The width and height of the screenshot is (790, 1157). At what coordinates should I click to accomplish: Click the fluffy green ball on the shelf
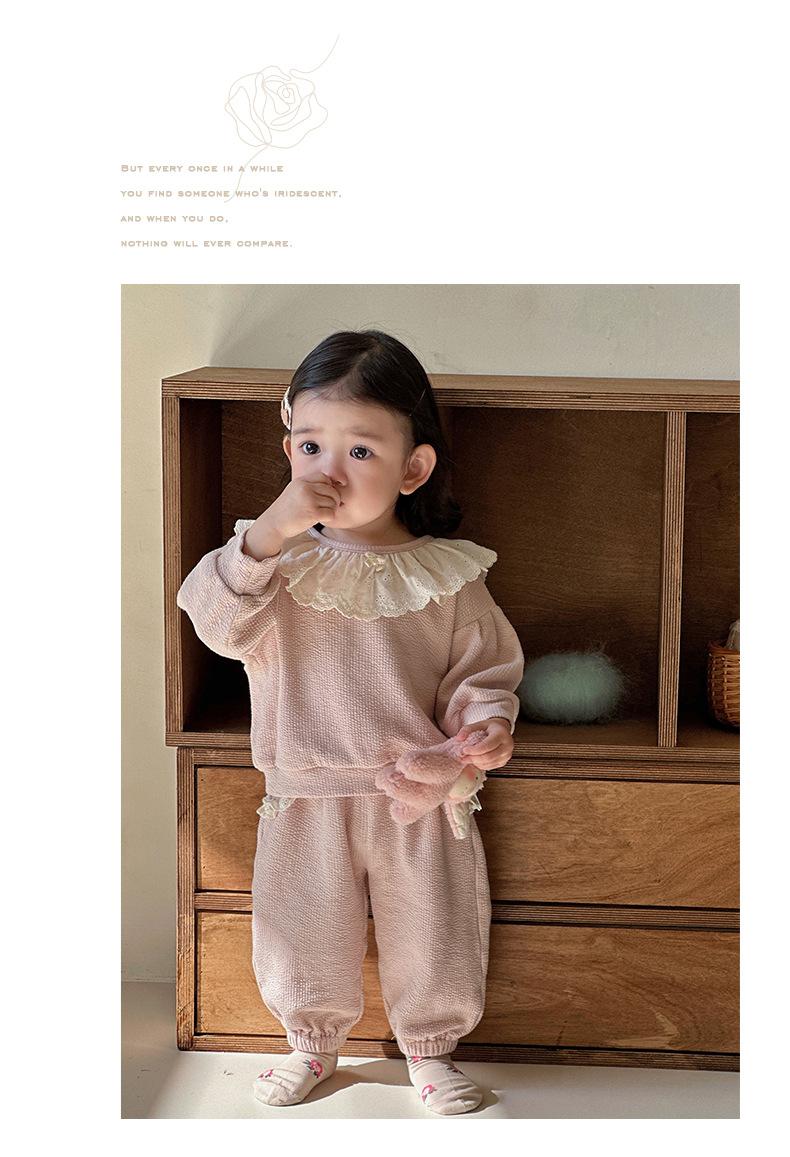tap(572, 686)
